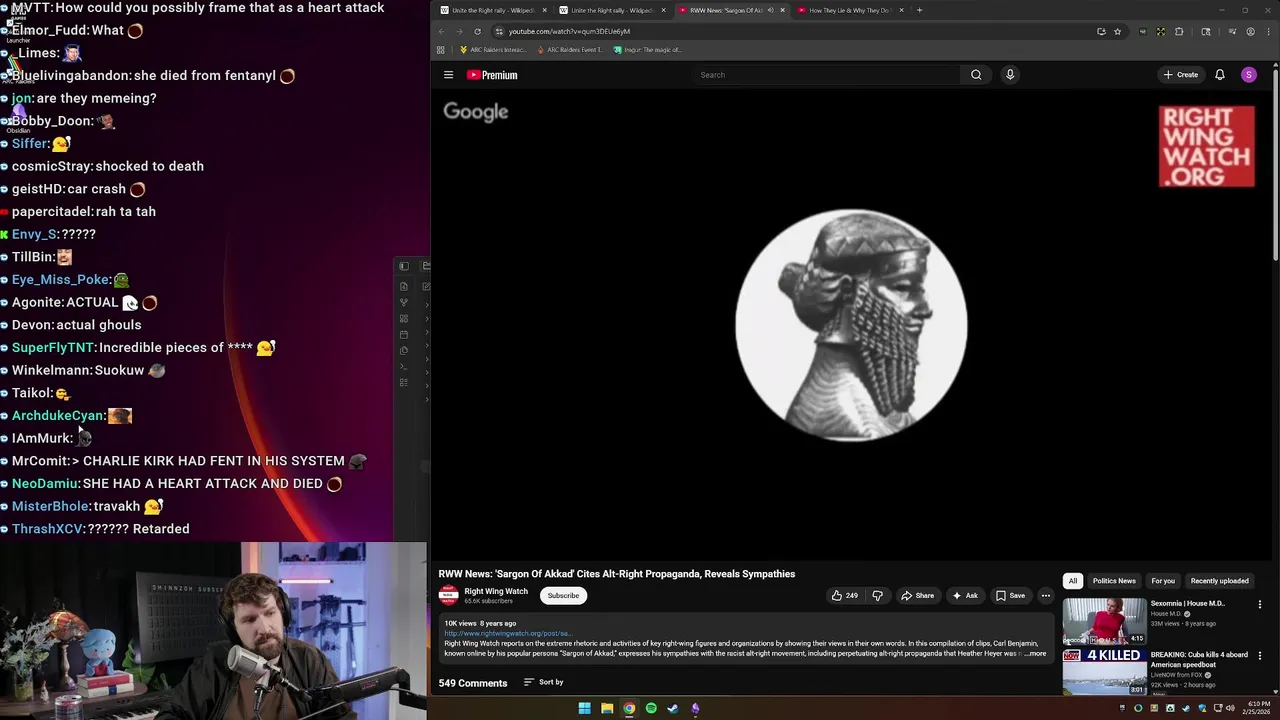The height and width of the screenshot is (720, 1280).
Task: Click the Share button
Action: (917, 596)
